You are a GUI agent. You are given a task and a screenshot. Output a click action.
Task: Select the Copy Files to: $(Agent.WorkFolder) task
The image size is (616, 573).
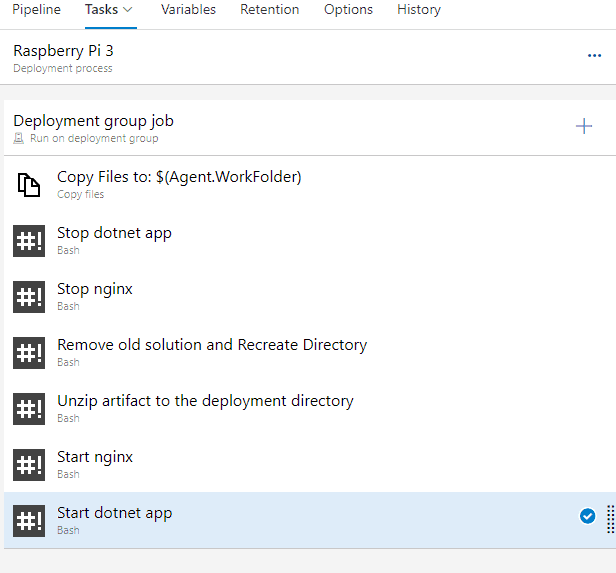310,185
